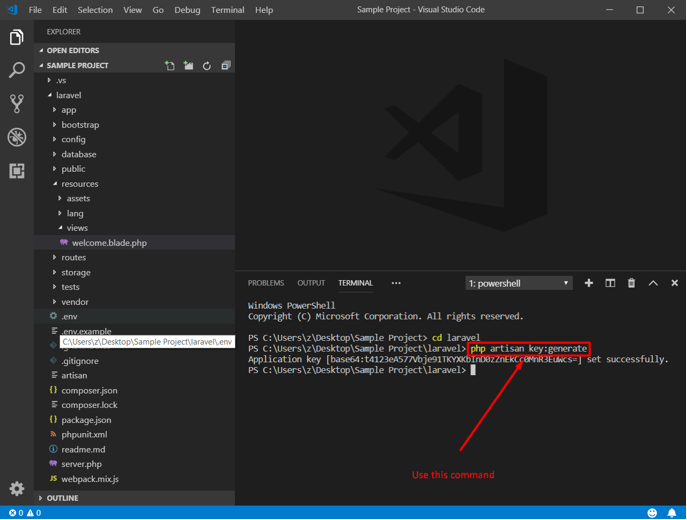This screenshot has width=687, height=520.
Task: Open the Explorer view in the activity bar
Action: click(17, 37)
